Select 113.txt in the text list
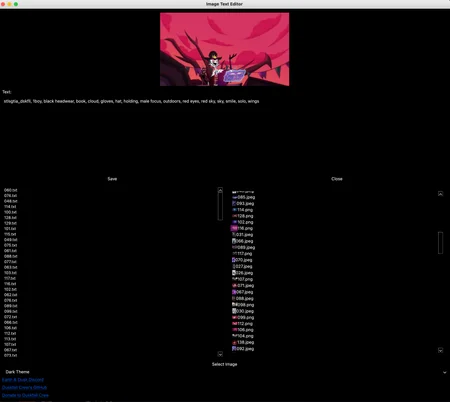Viewport: 450px width, 402px height. tap(10, 339)
